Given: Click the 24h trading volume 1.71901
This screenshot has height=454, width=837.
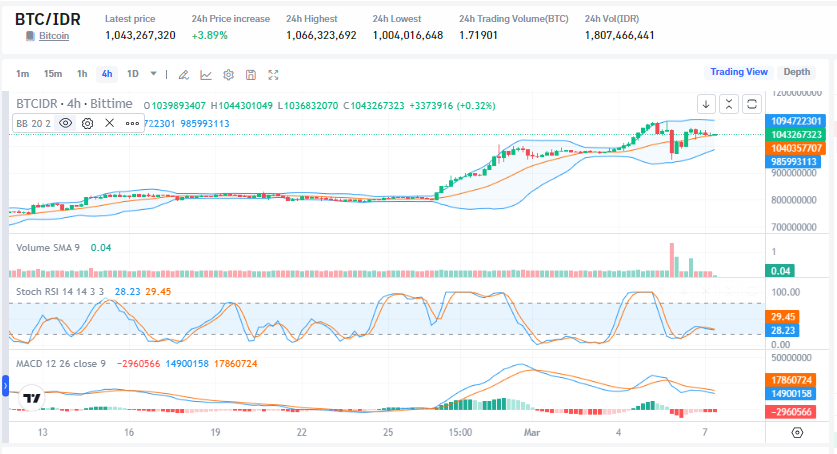Looking at the screenshot, I should pos(478,35).
